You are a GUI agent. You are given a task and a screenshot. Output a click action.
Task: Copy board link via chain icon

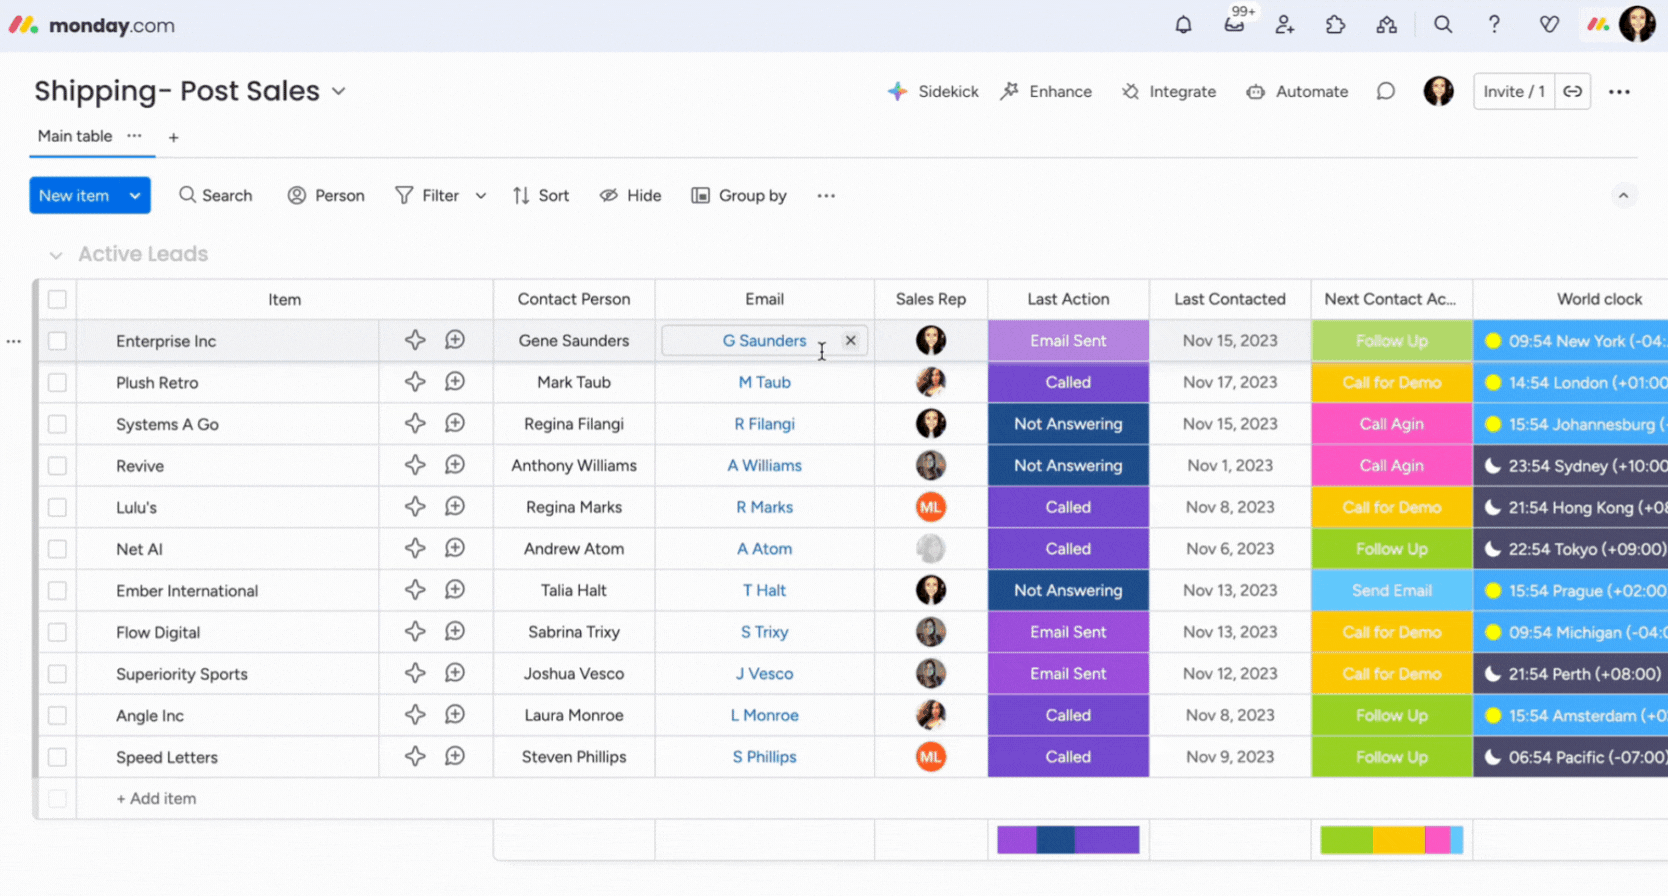[1573, 92]
